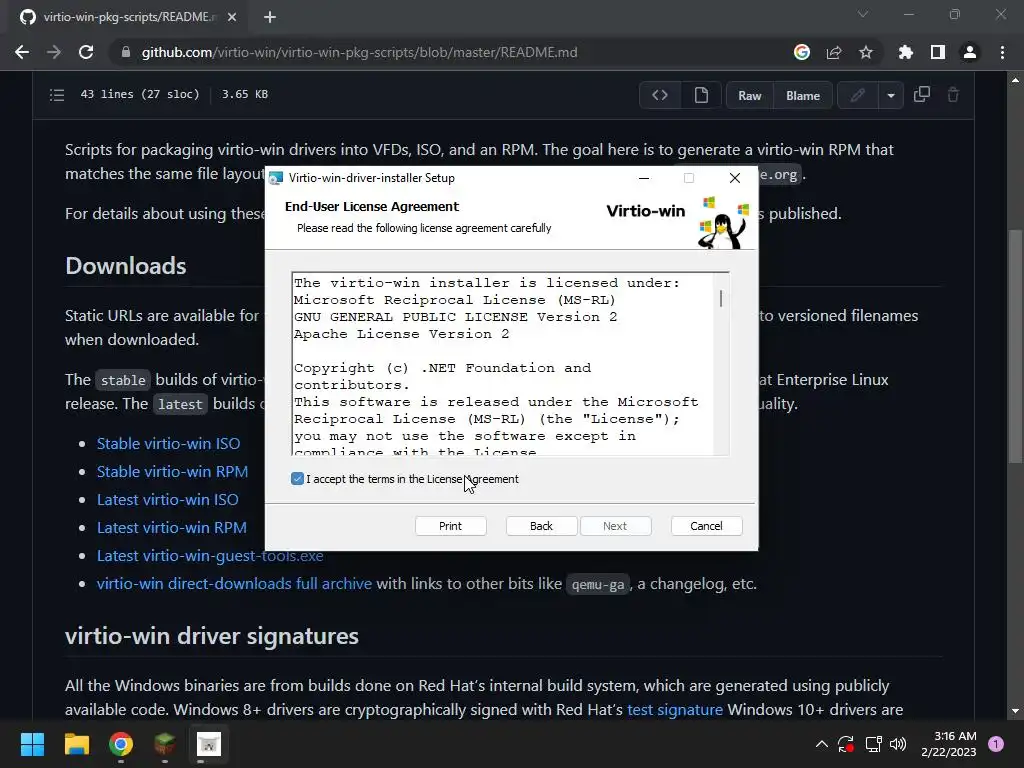Click the Chrome forward arrow

click(x=54, y=52)
